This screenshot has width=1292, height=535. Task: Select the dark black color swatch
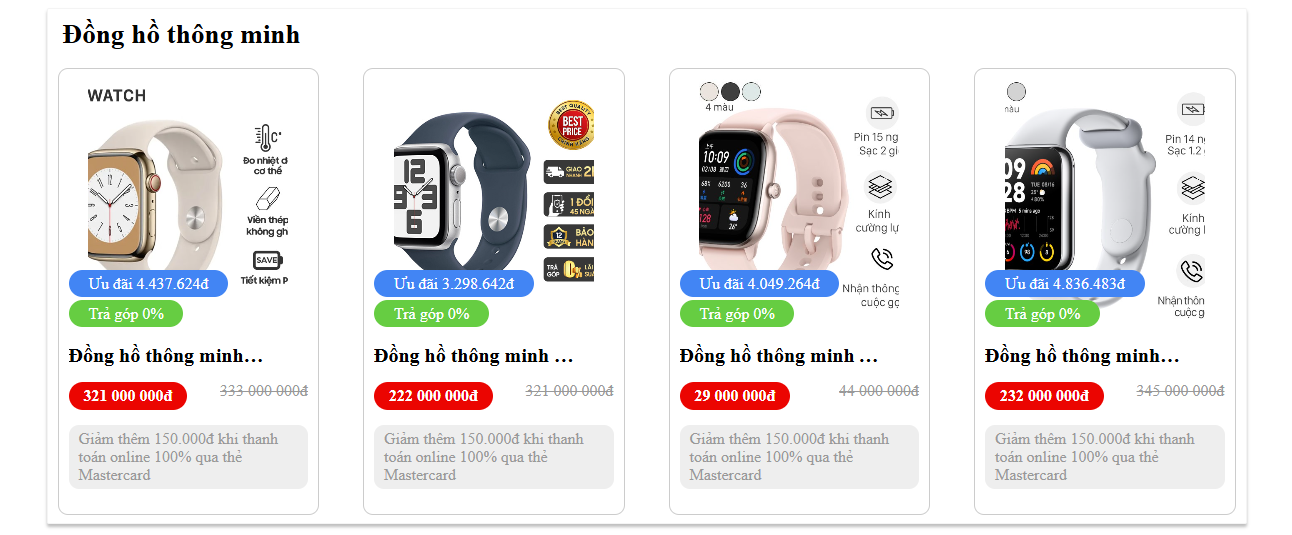coord(730,91)
